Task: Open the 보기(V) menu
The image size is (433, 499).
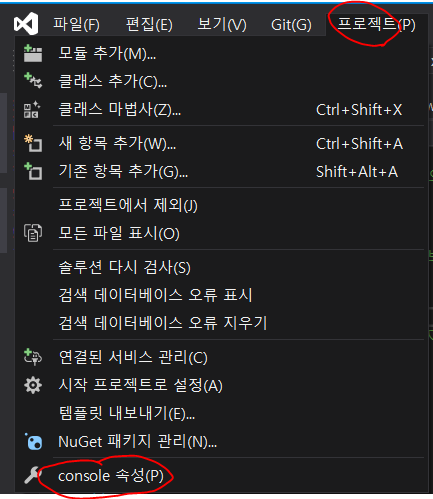Action: point(222,24)
